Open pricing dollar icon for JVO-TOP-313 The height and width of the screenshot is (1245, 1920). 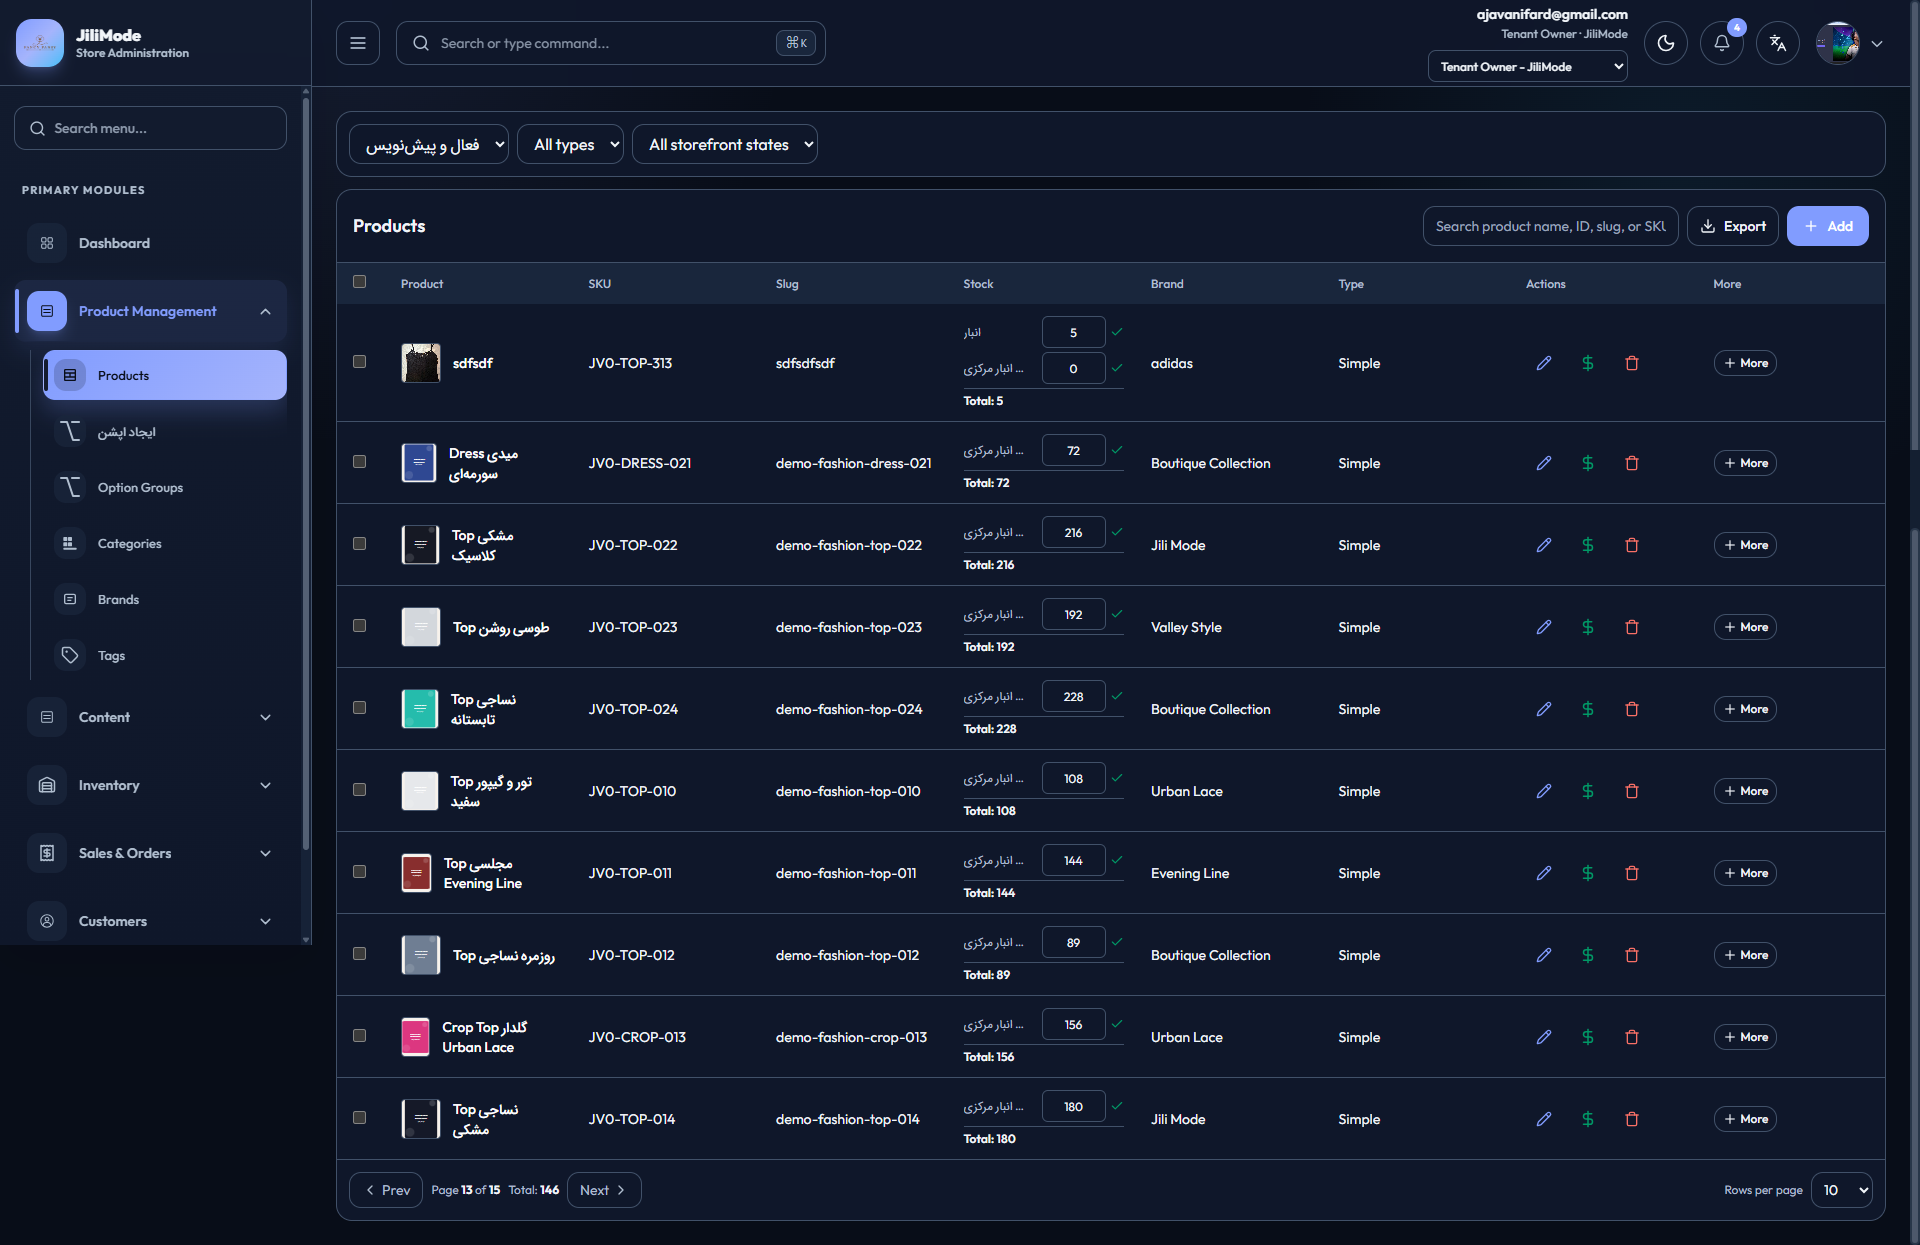pyautogui.click(x=1588, y=363)
